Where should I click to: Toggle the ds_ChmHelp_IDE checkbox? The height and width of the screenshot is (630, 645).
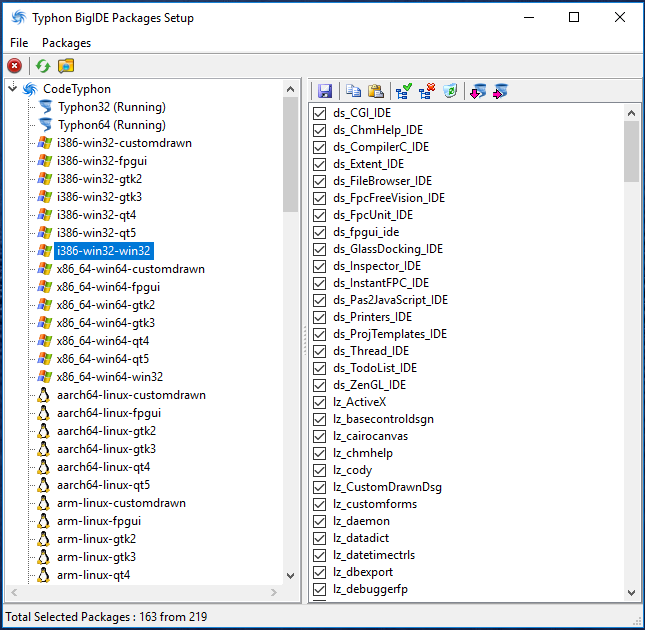(320, 130)
